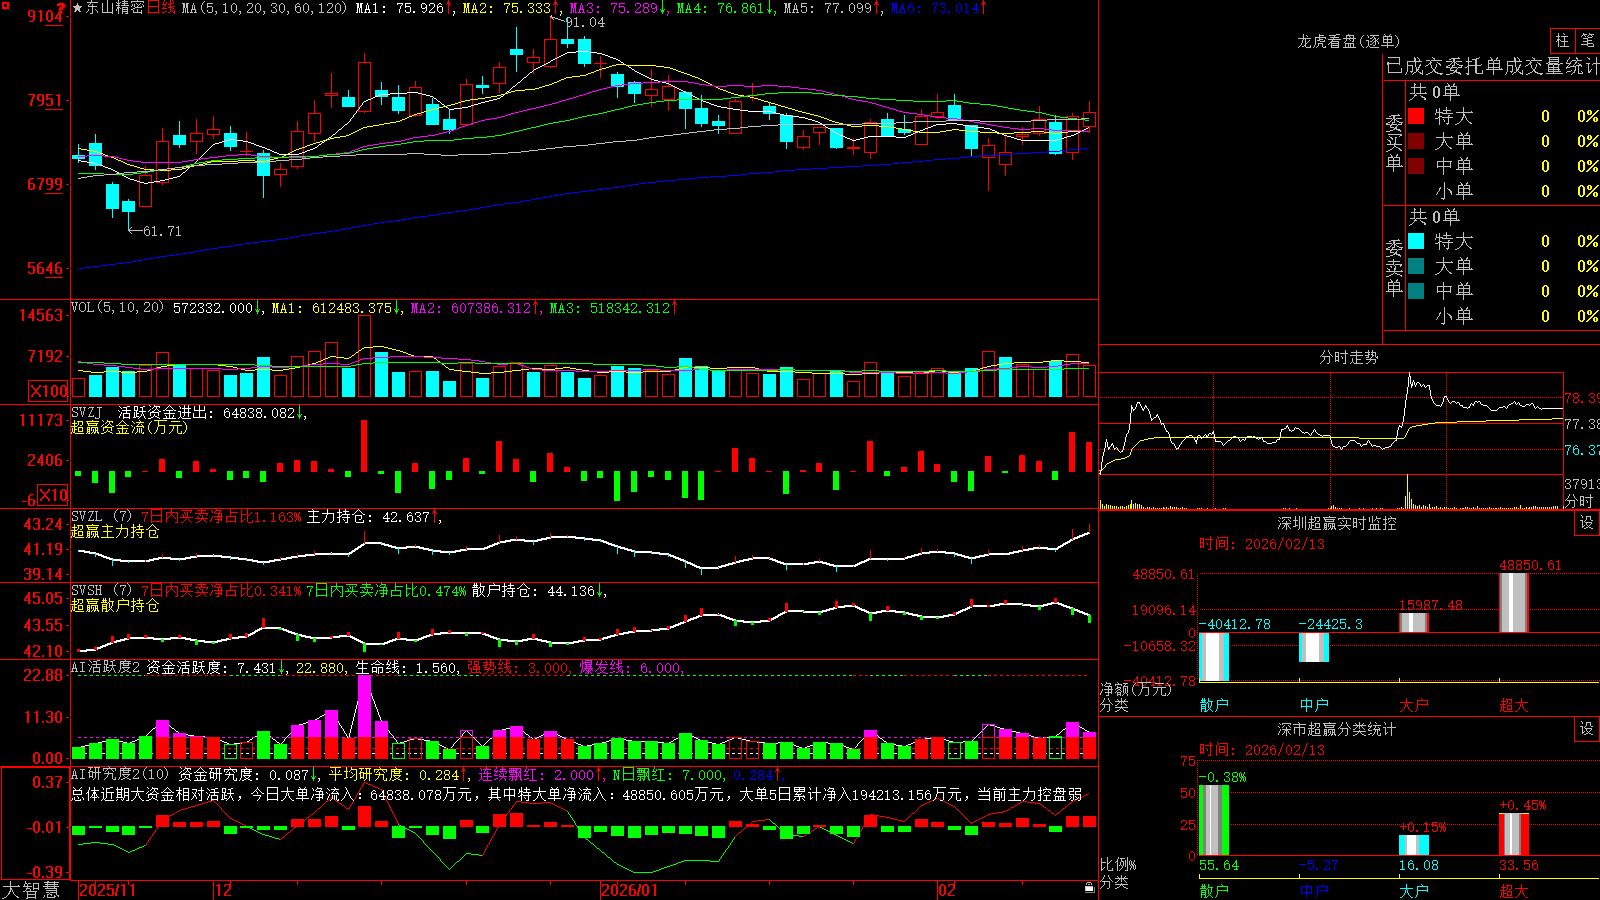Click the 12 month marker on timeline
This screenshot has height=900, width=1600.
(x=224, y=890)
